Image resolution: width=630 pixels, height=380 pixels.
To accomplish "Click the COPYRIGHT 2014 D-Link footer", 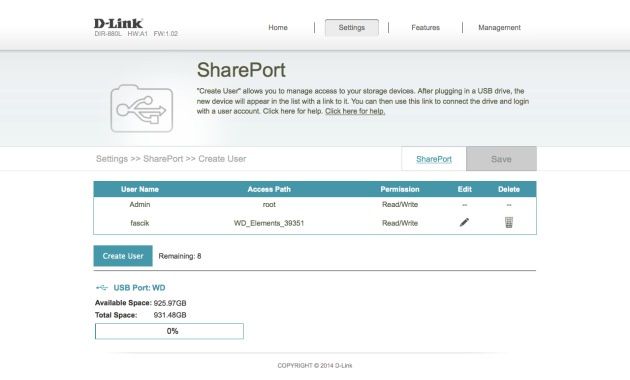I will 315,366.
